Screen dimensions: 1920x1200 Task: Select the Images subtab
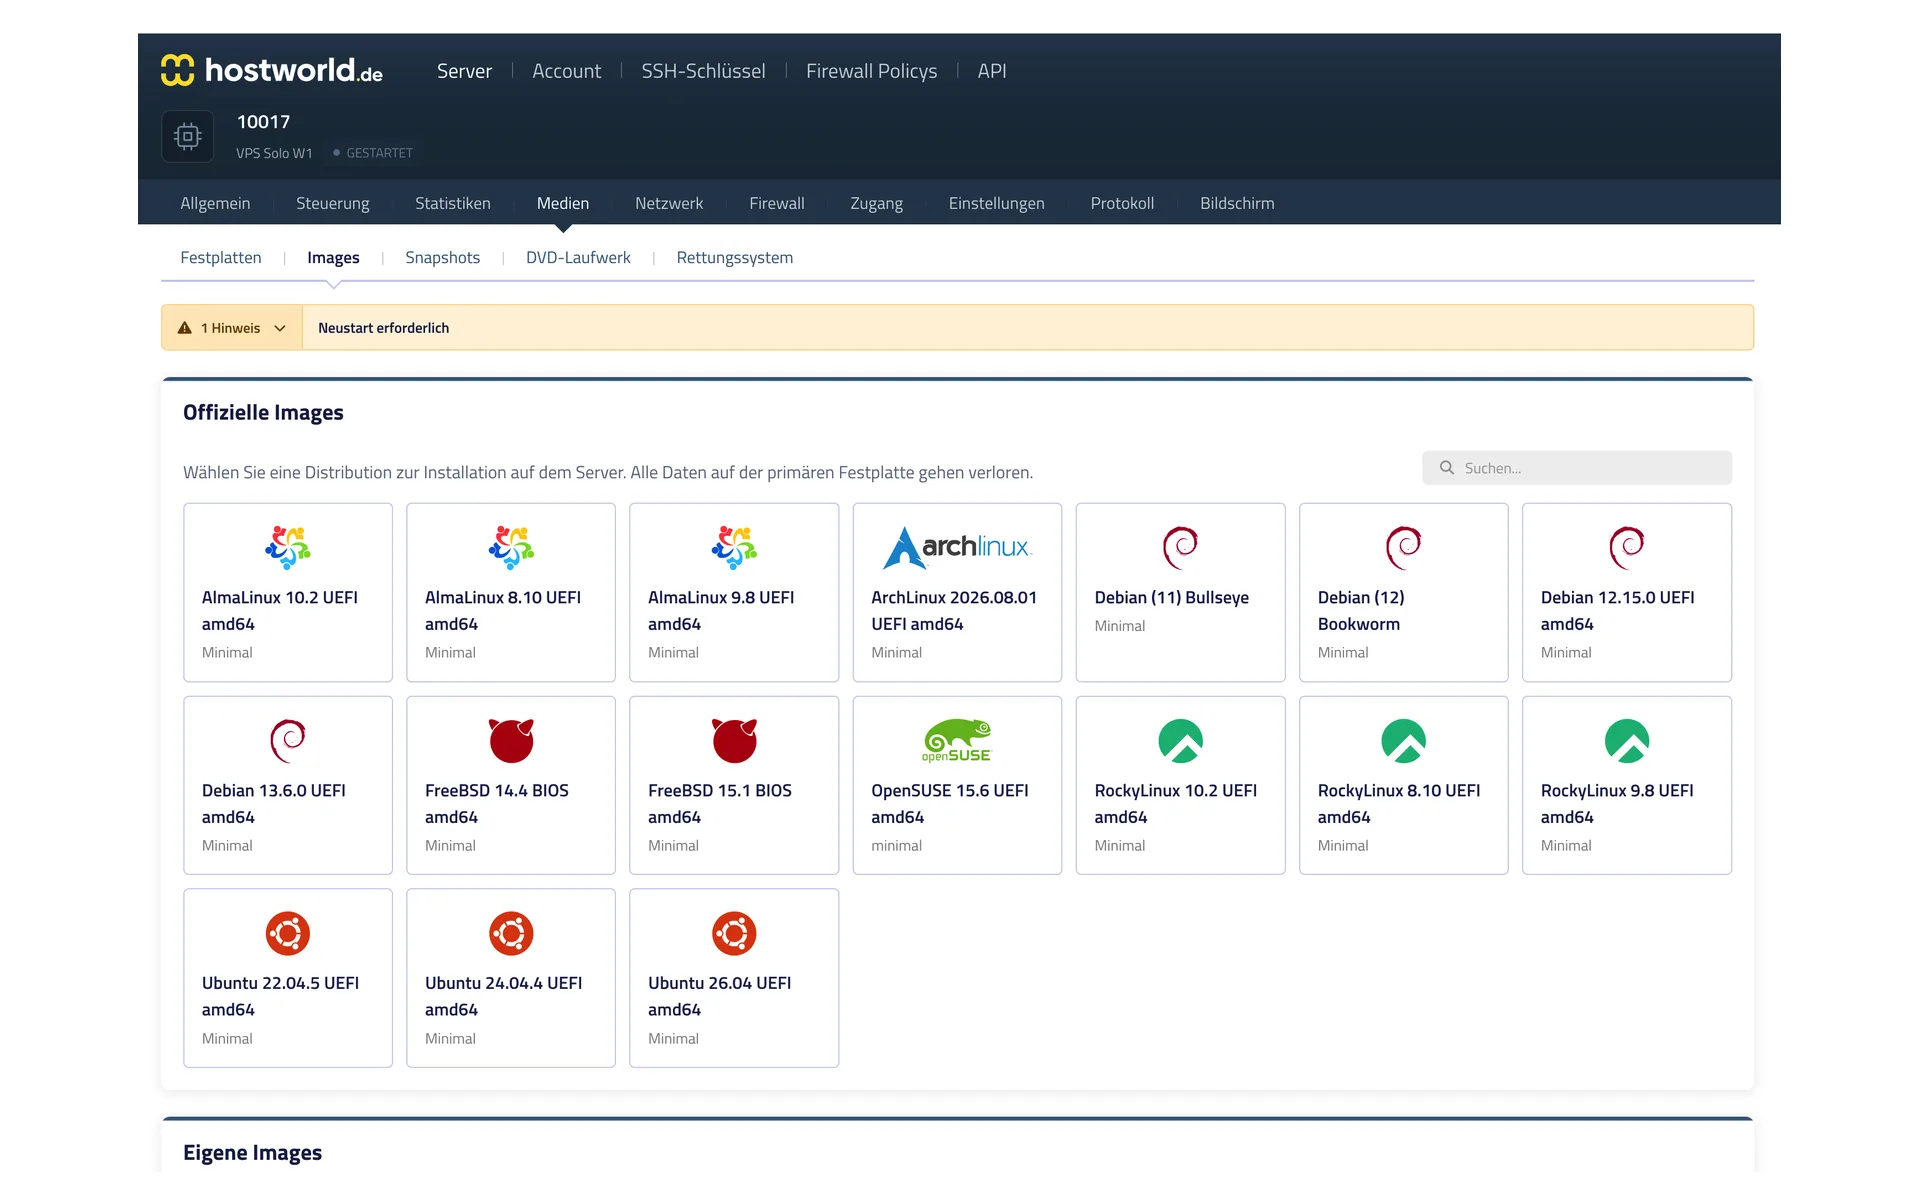333,257
